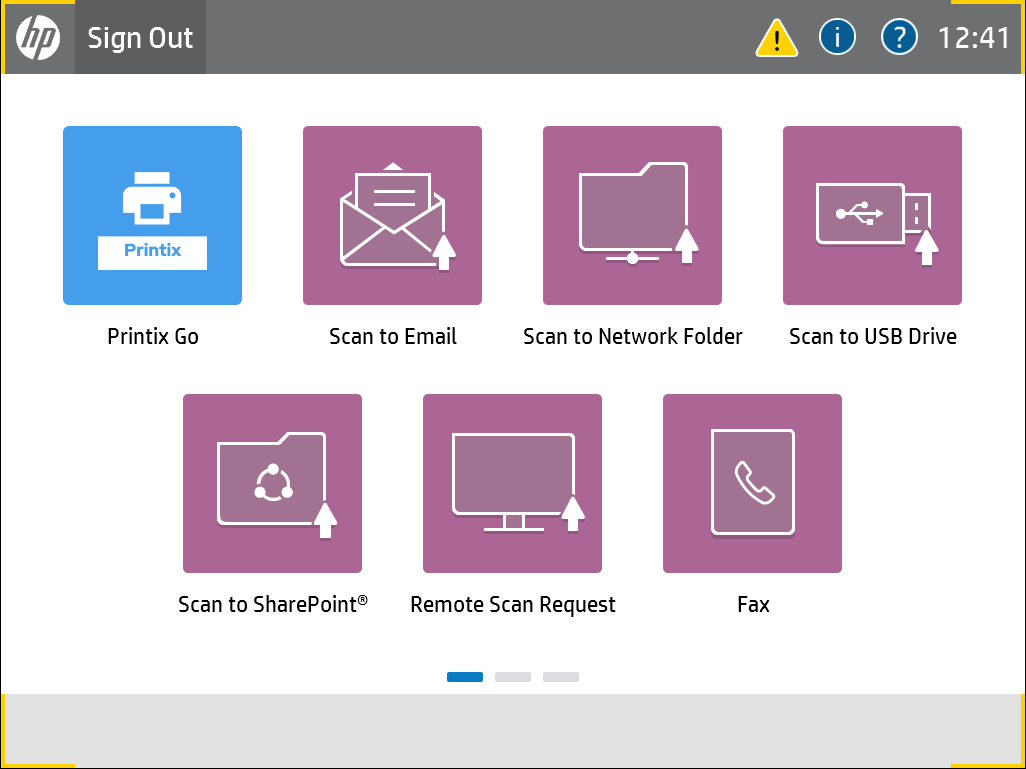Launch the Scan to SharePoint folder icon

(272, 483)
